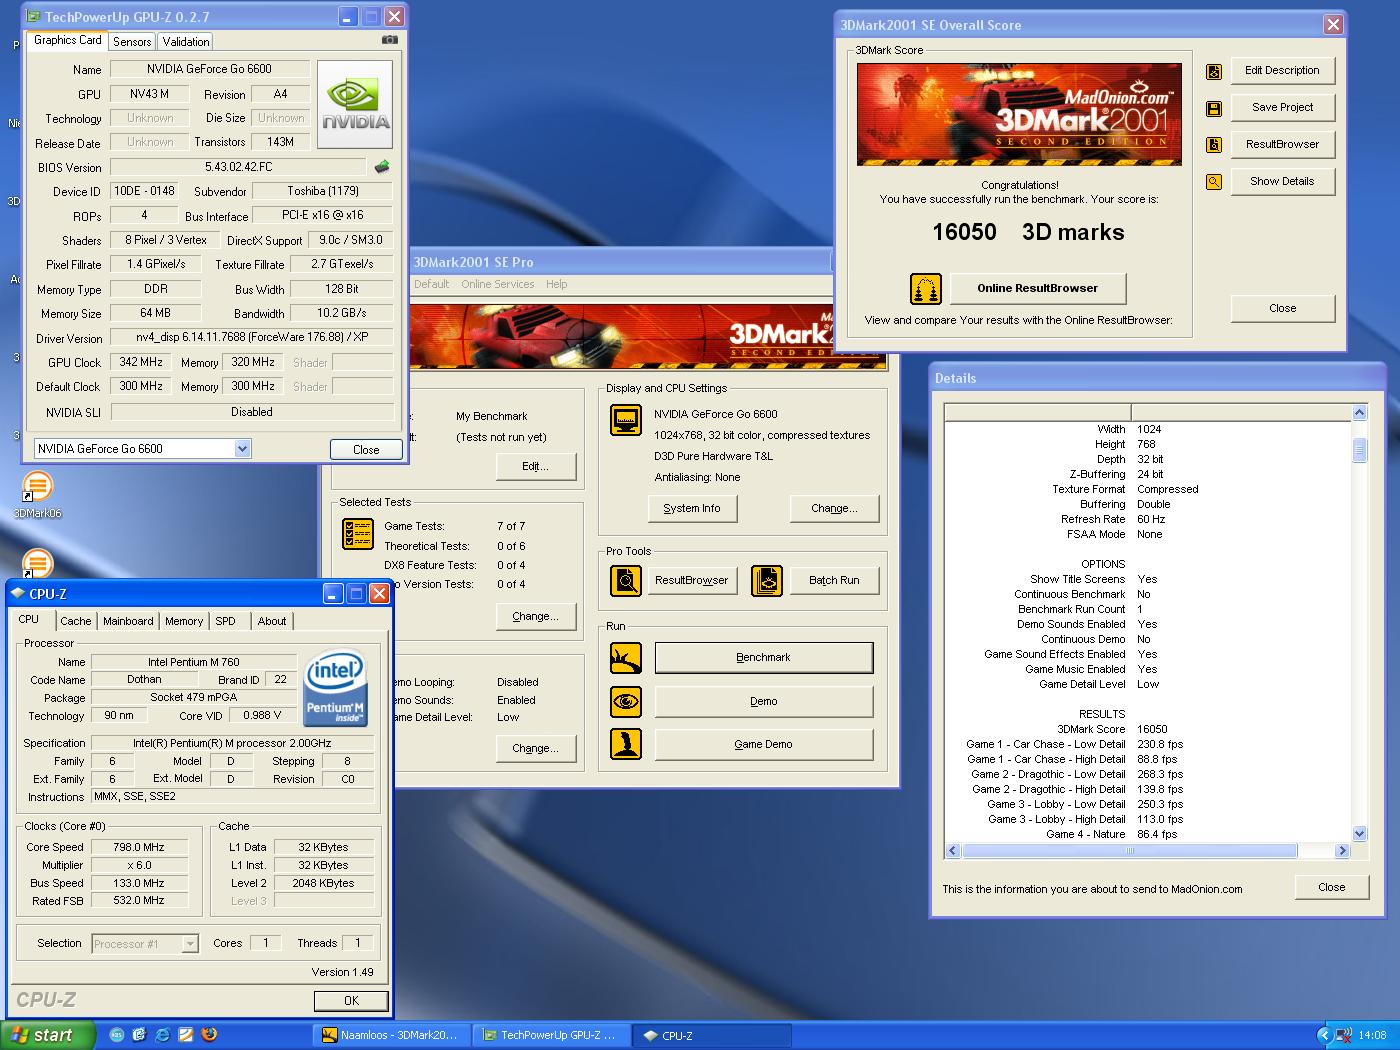Image resolution: width=1400 pixels, height=1050 pixels.
Task: Click the Edit Description document icon
Action: click(x=1214, y=71)
